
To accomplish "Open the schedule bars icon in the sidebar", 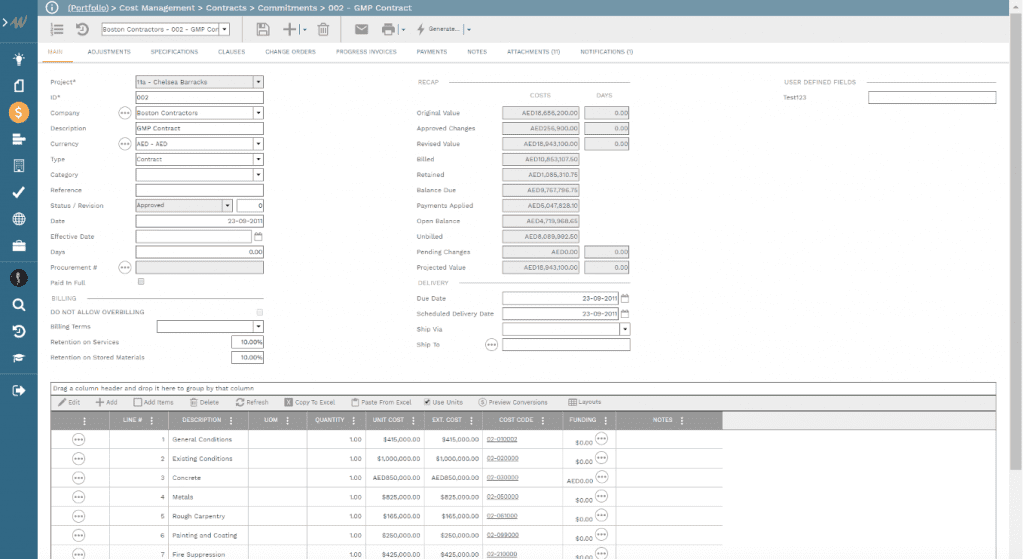I will coord(19,139).
